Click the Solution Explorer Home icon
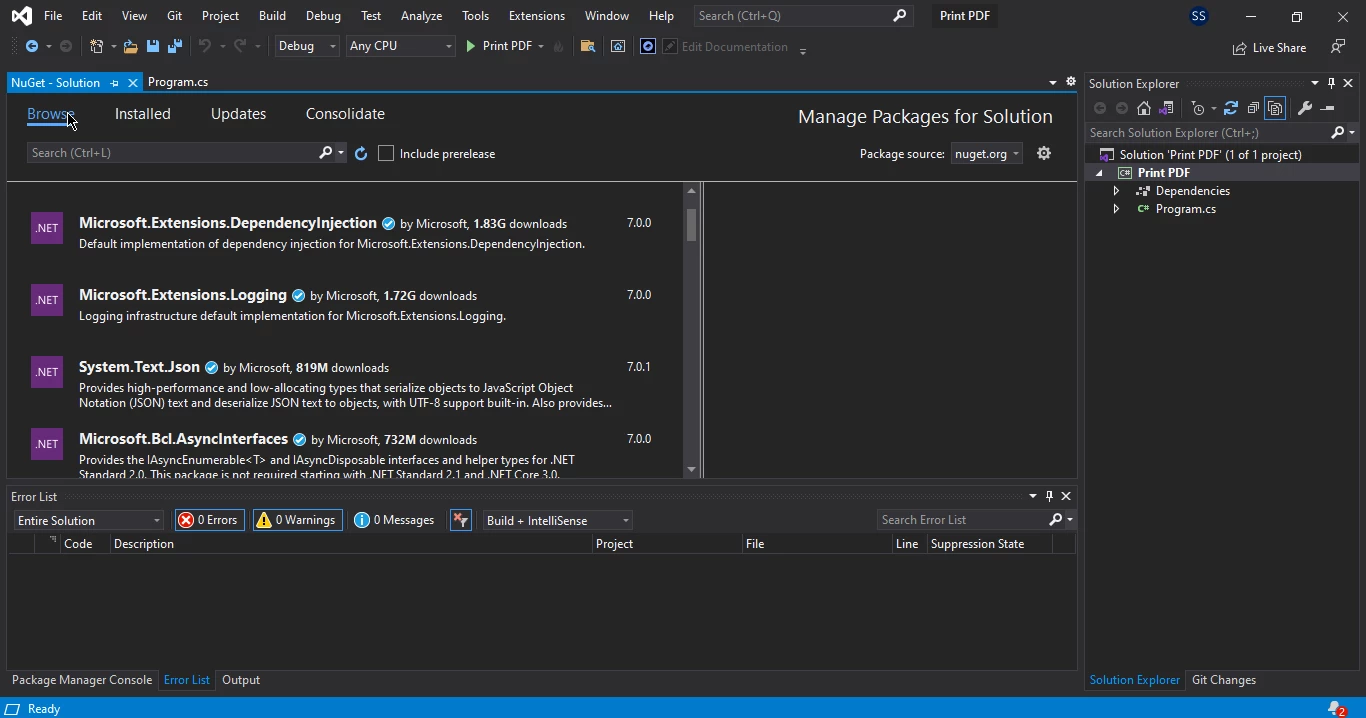Screen dimensions: 1366x718 pos(1144,108)
